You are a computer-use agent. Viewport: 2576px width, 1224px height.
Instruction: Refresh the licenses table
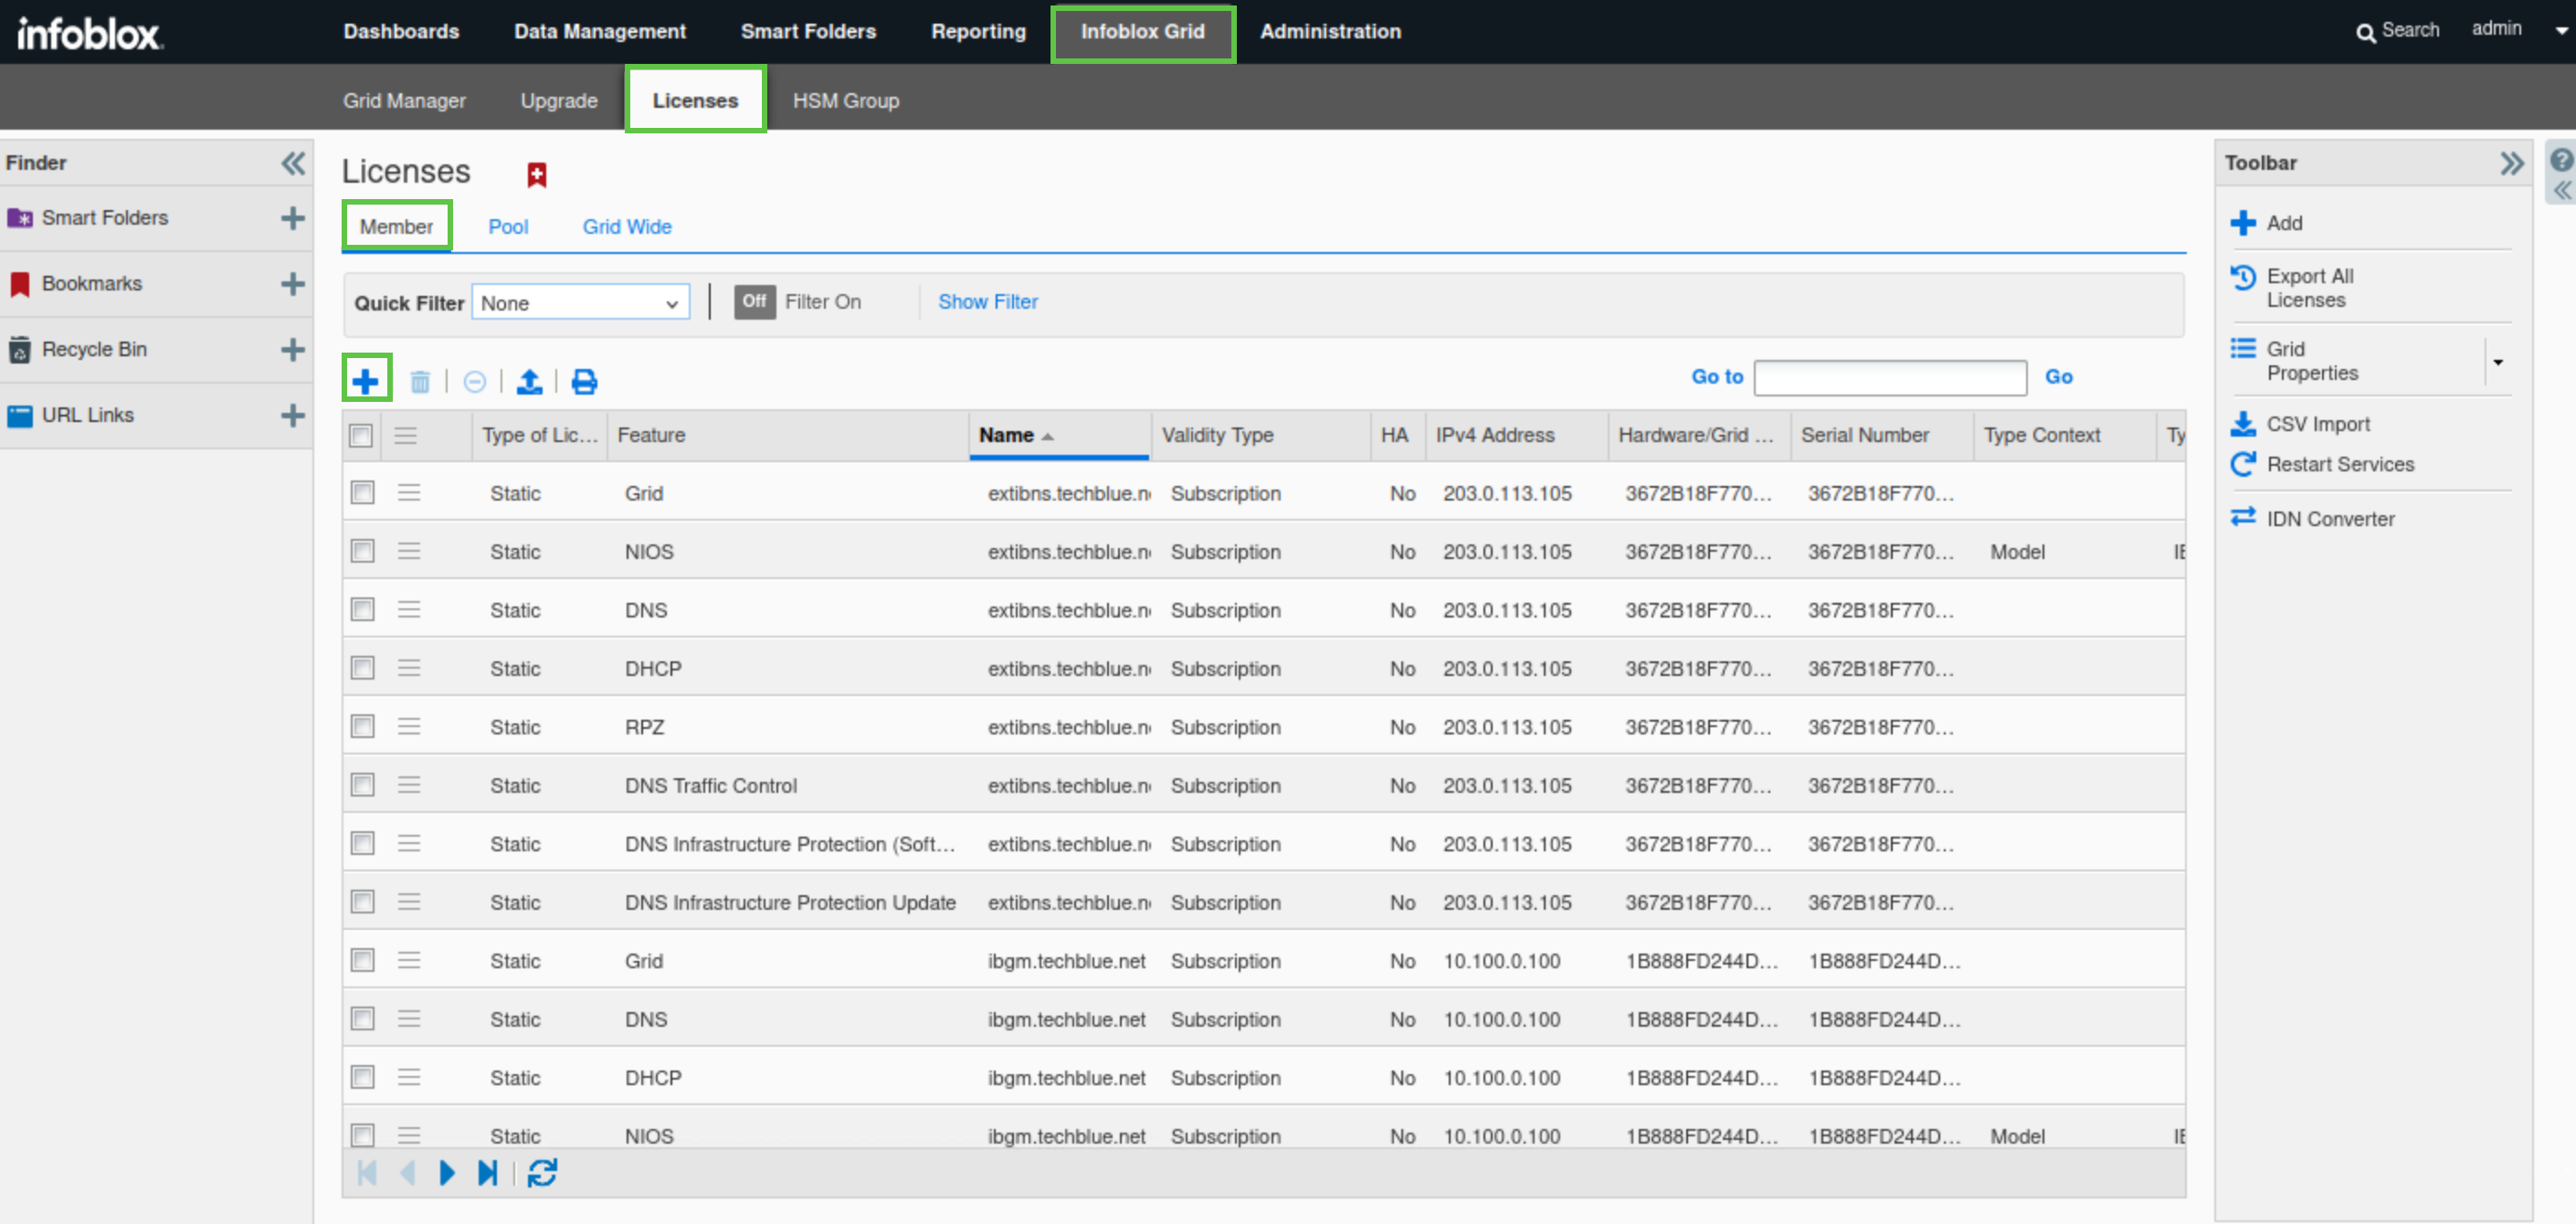[542, 1172]
